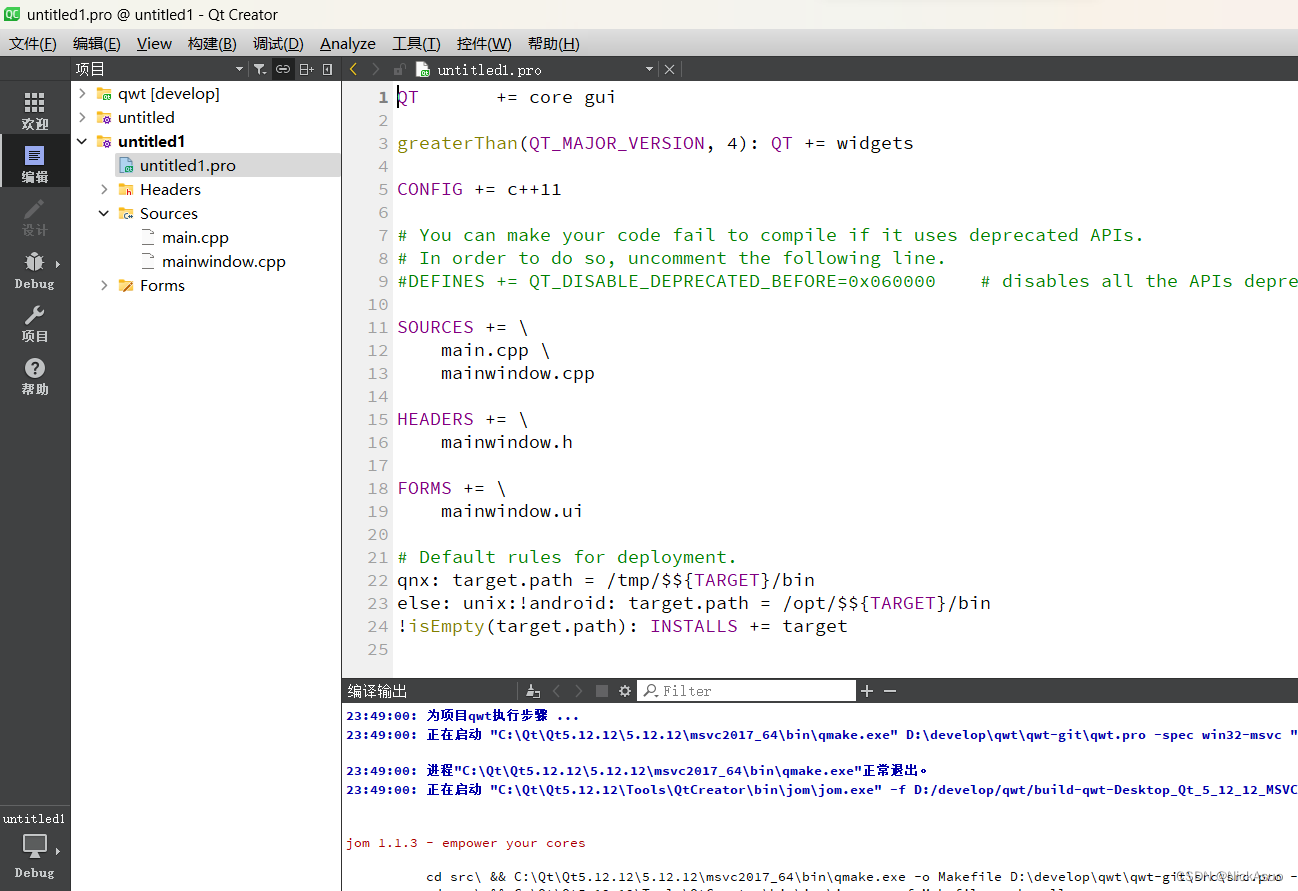Viewport: 1298px width, 891px height.
Task: Open the 调试(D) menu
Action: tap(278, 43)
